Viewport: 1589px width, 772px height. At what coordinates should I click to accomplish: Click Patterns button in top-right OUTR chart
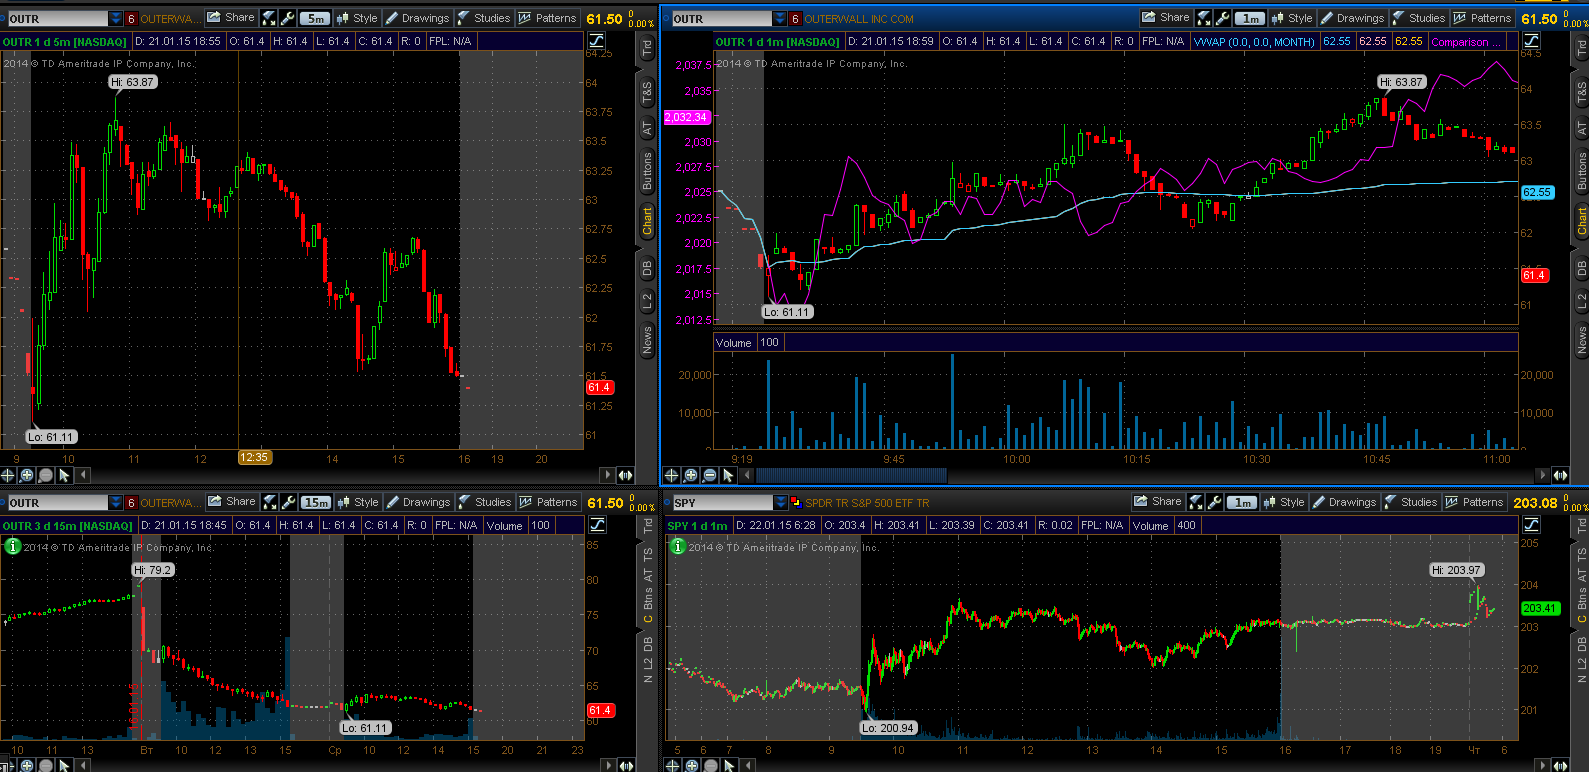(x=1482, y=18)
